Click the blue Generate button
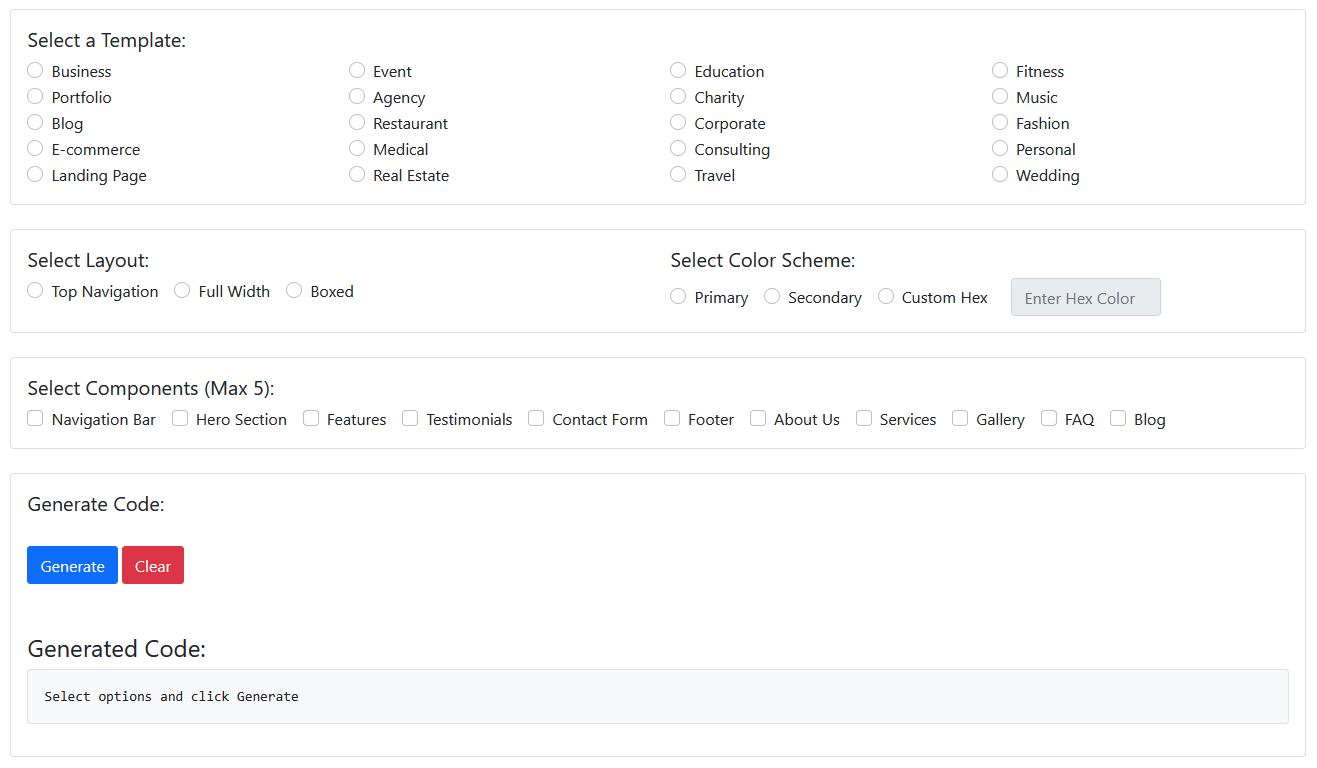The height and width of the screenshot is (768, 1317). (72, 565)
